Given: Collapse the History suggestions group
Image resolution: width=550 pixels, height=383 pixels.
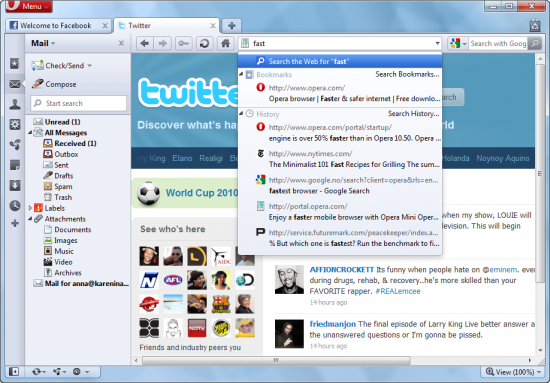Looking at the screenshot, I should pyautogui.click(x=241, y=114).
